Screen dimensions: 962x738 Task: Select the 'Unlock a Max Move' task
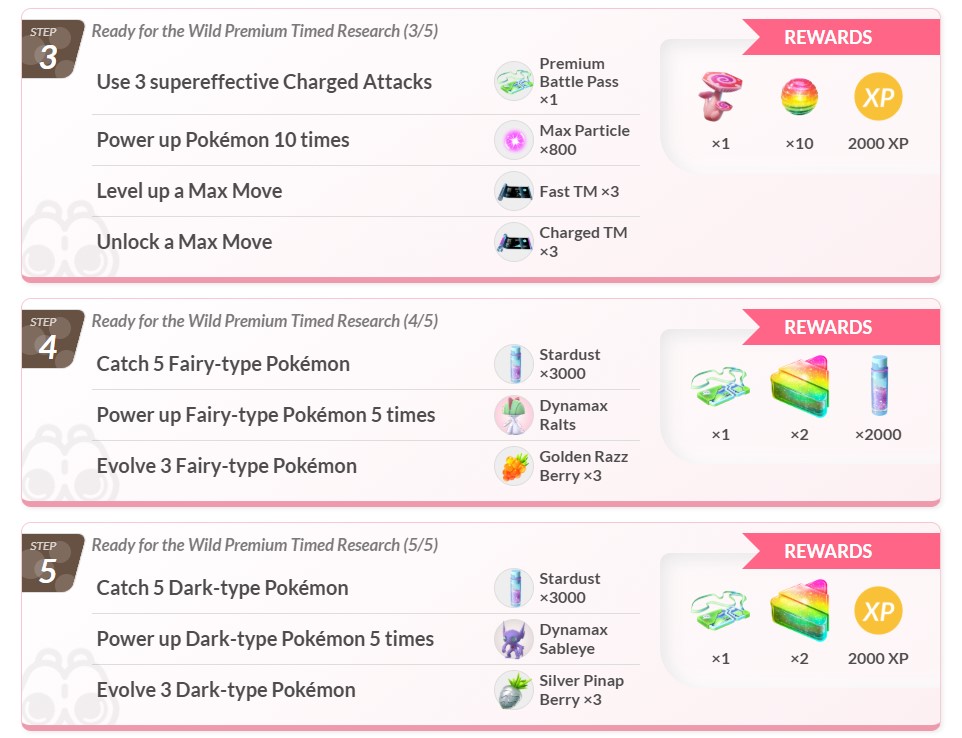(184, 242)
